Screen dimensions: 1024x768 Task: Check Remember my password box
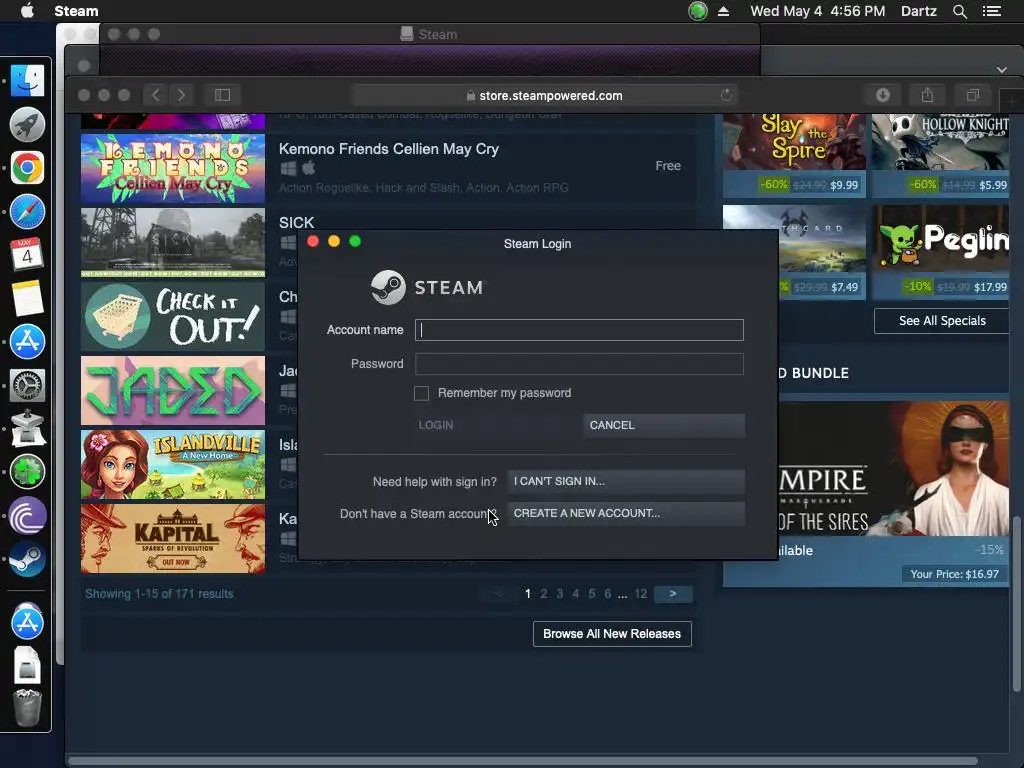[421, 393]
